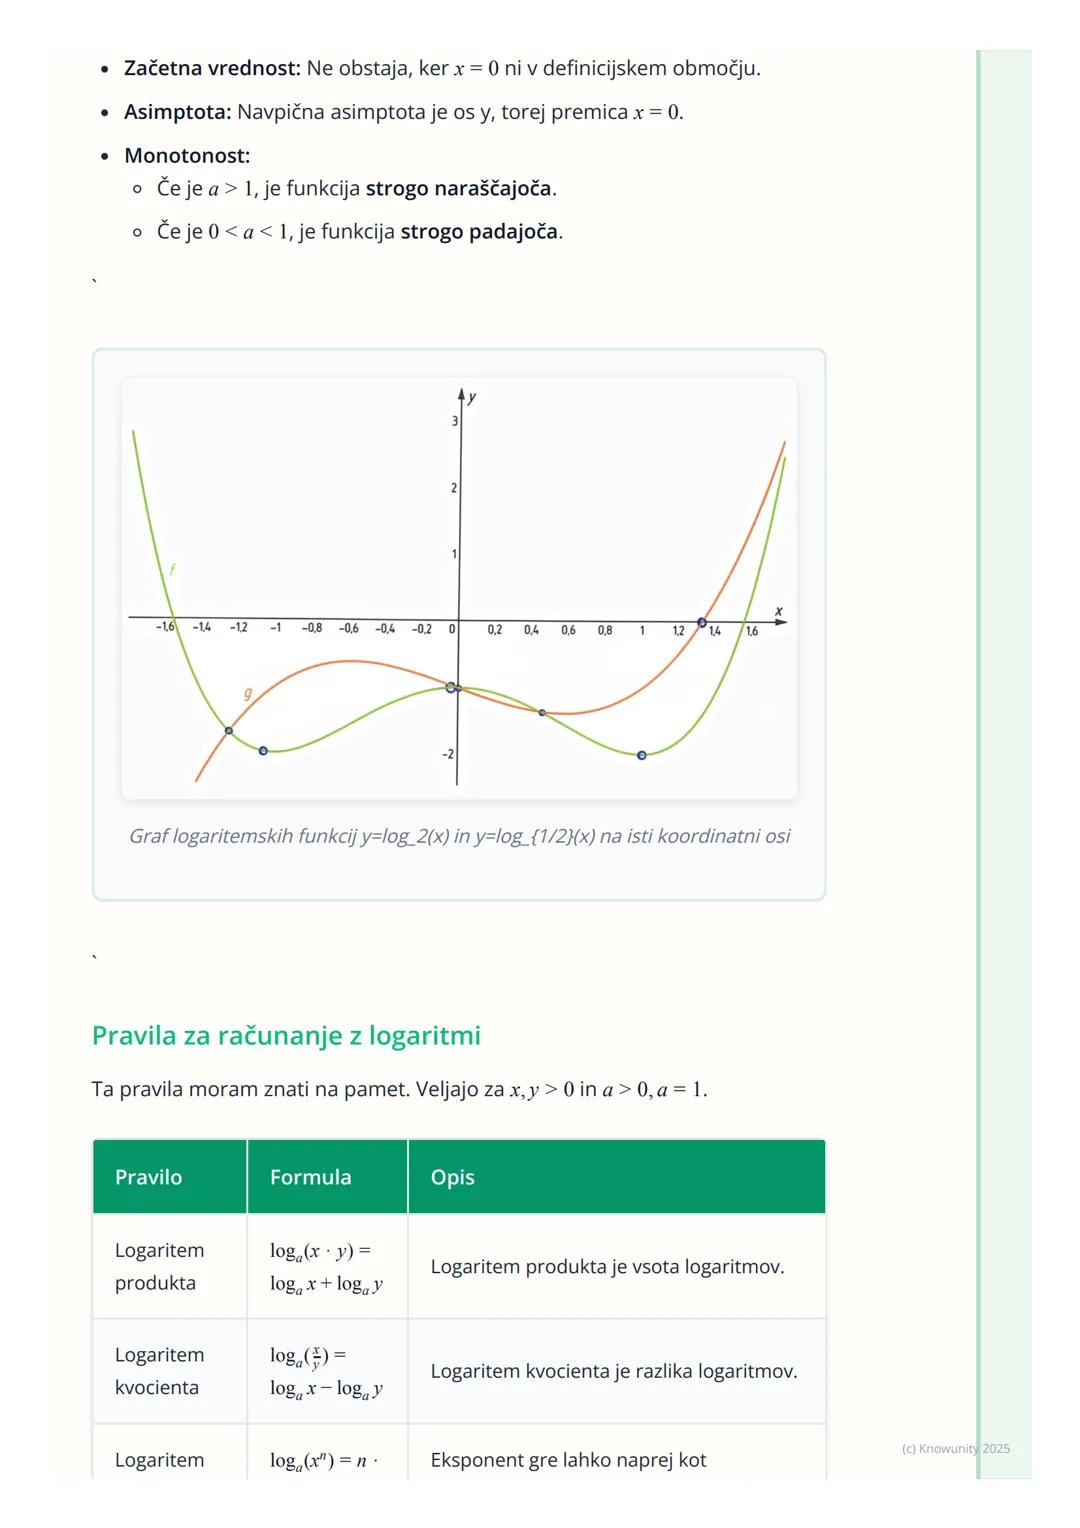The height and width of the screenshot is (1528, 1080).
Task: Click the curves' intersection point near x=-1.2
Action: (229, 731)
